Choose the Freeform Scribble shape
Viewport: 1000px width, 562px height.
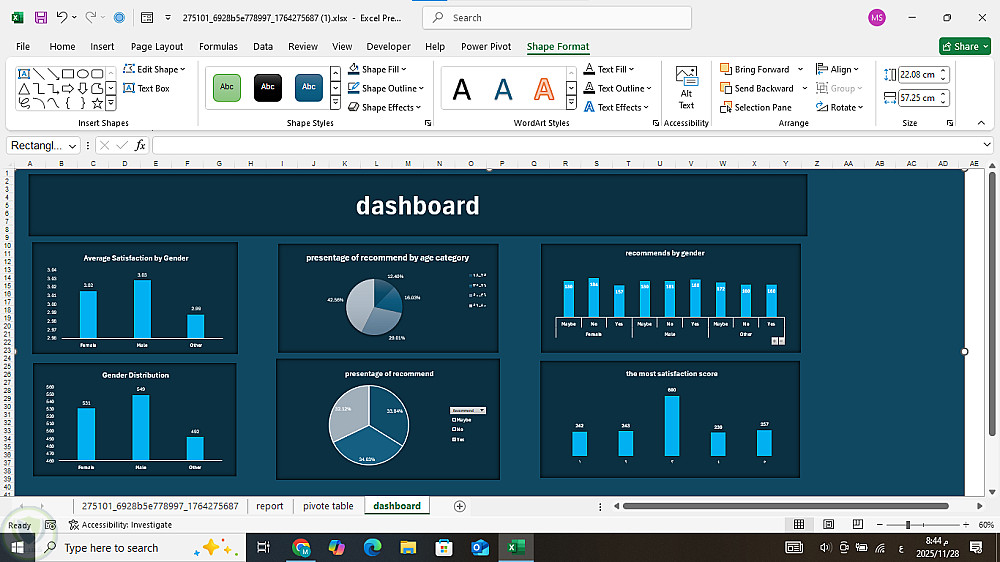24,103
